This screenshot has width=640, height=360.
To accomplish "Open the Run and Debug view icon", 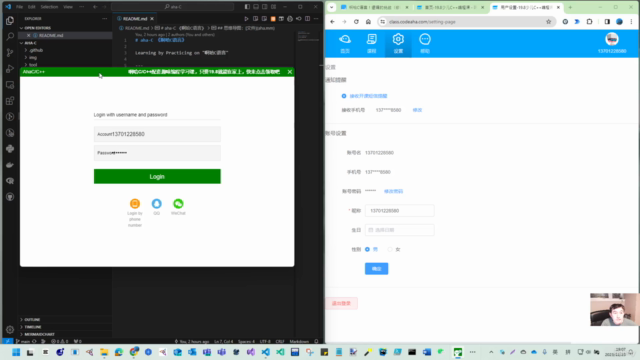I will pyautogui.click(x=10, y=69).
